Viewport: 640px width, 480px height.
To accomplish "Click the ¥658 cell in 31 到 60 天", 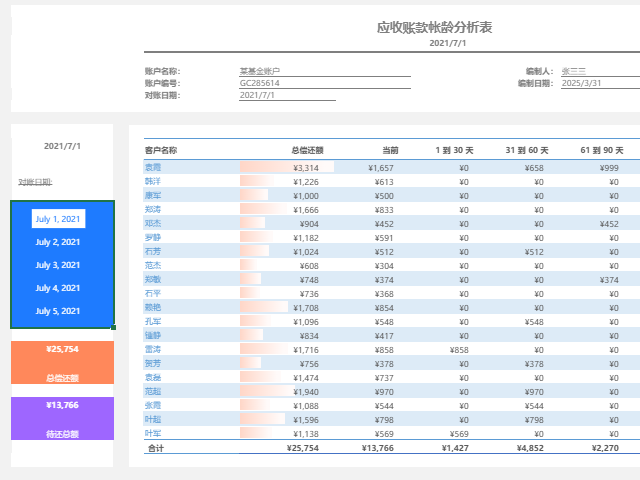I will (534, 168).
